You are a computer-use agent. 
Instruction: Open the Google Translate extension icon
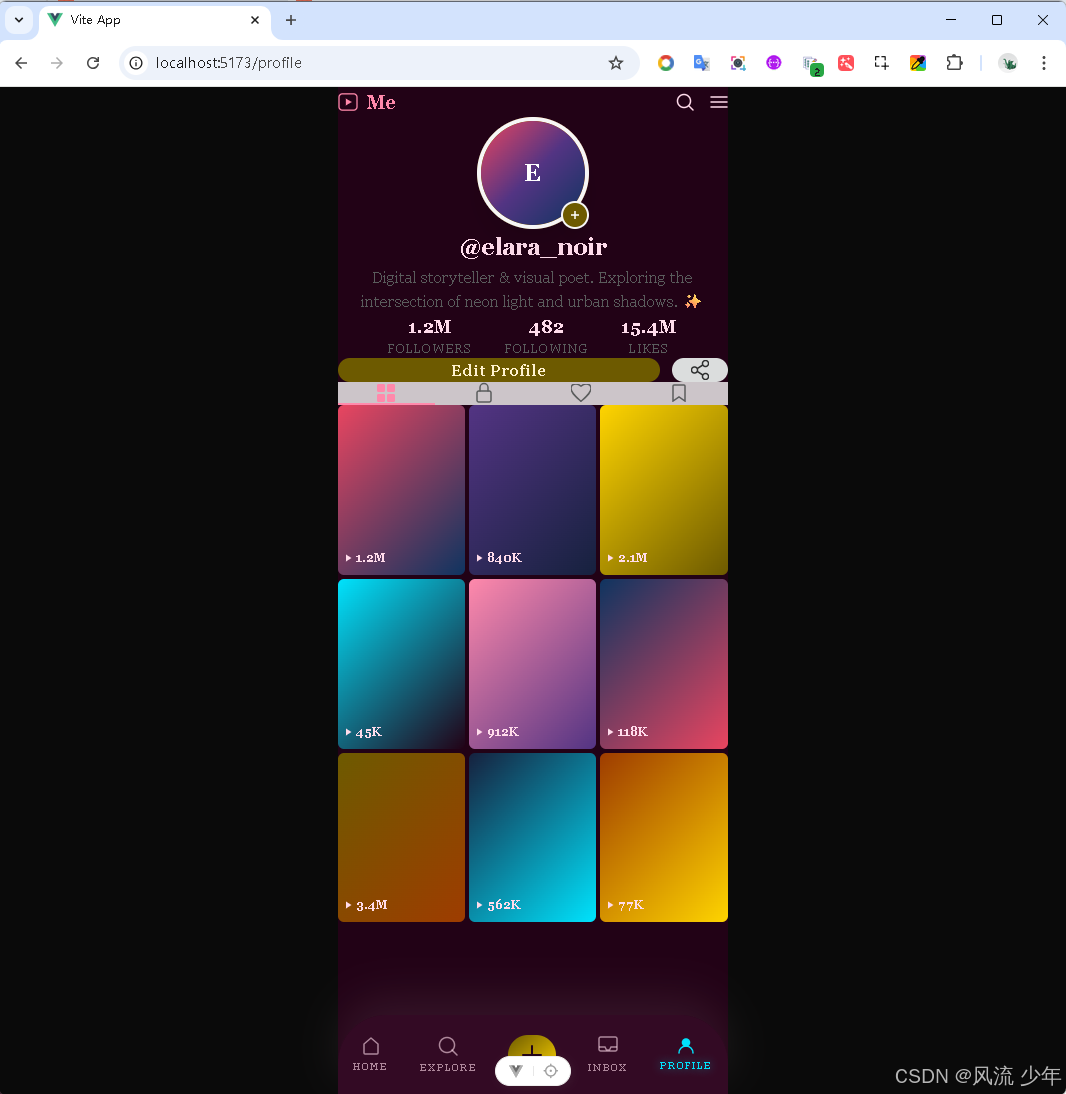click(702, 63)
